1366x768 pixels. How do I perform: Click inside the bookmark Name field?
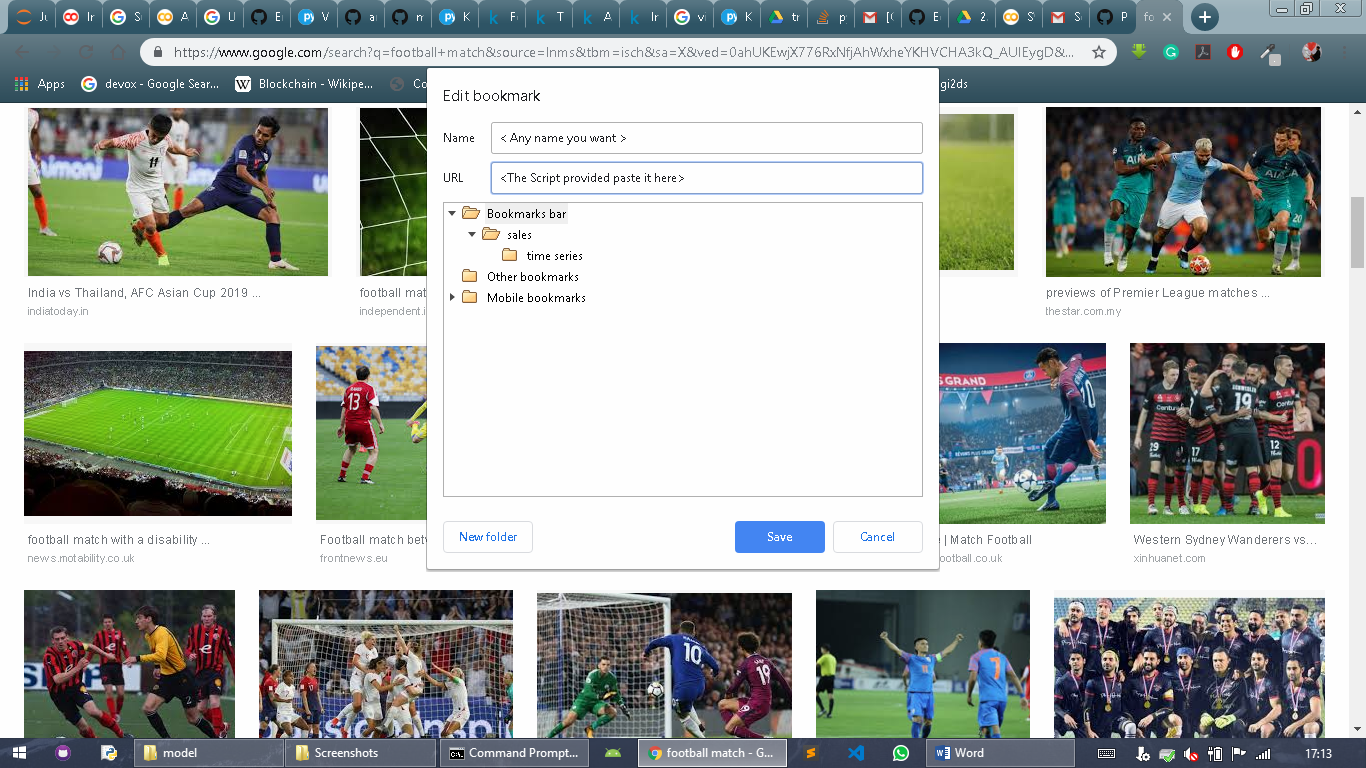pos(706,137)
